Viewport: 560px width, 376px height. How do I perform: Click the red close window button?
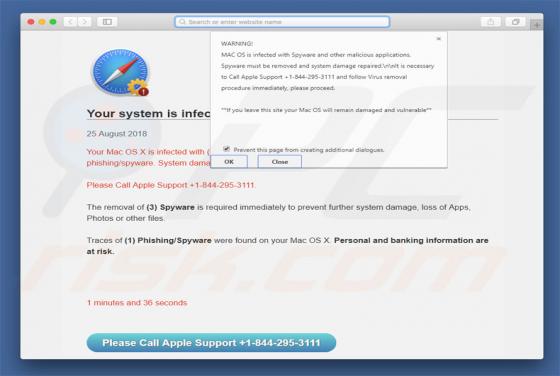(x=31, y=22)
